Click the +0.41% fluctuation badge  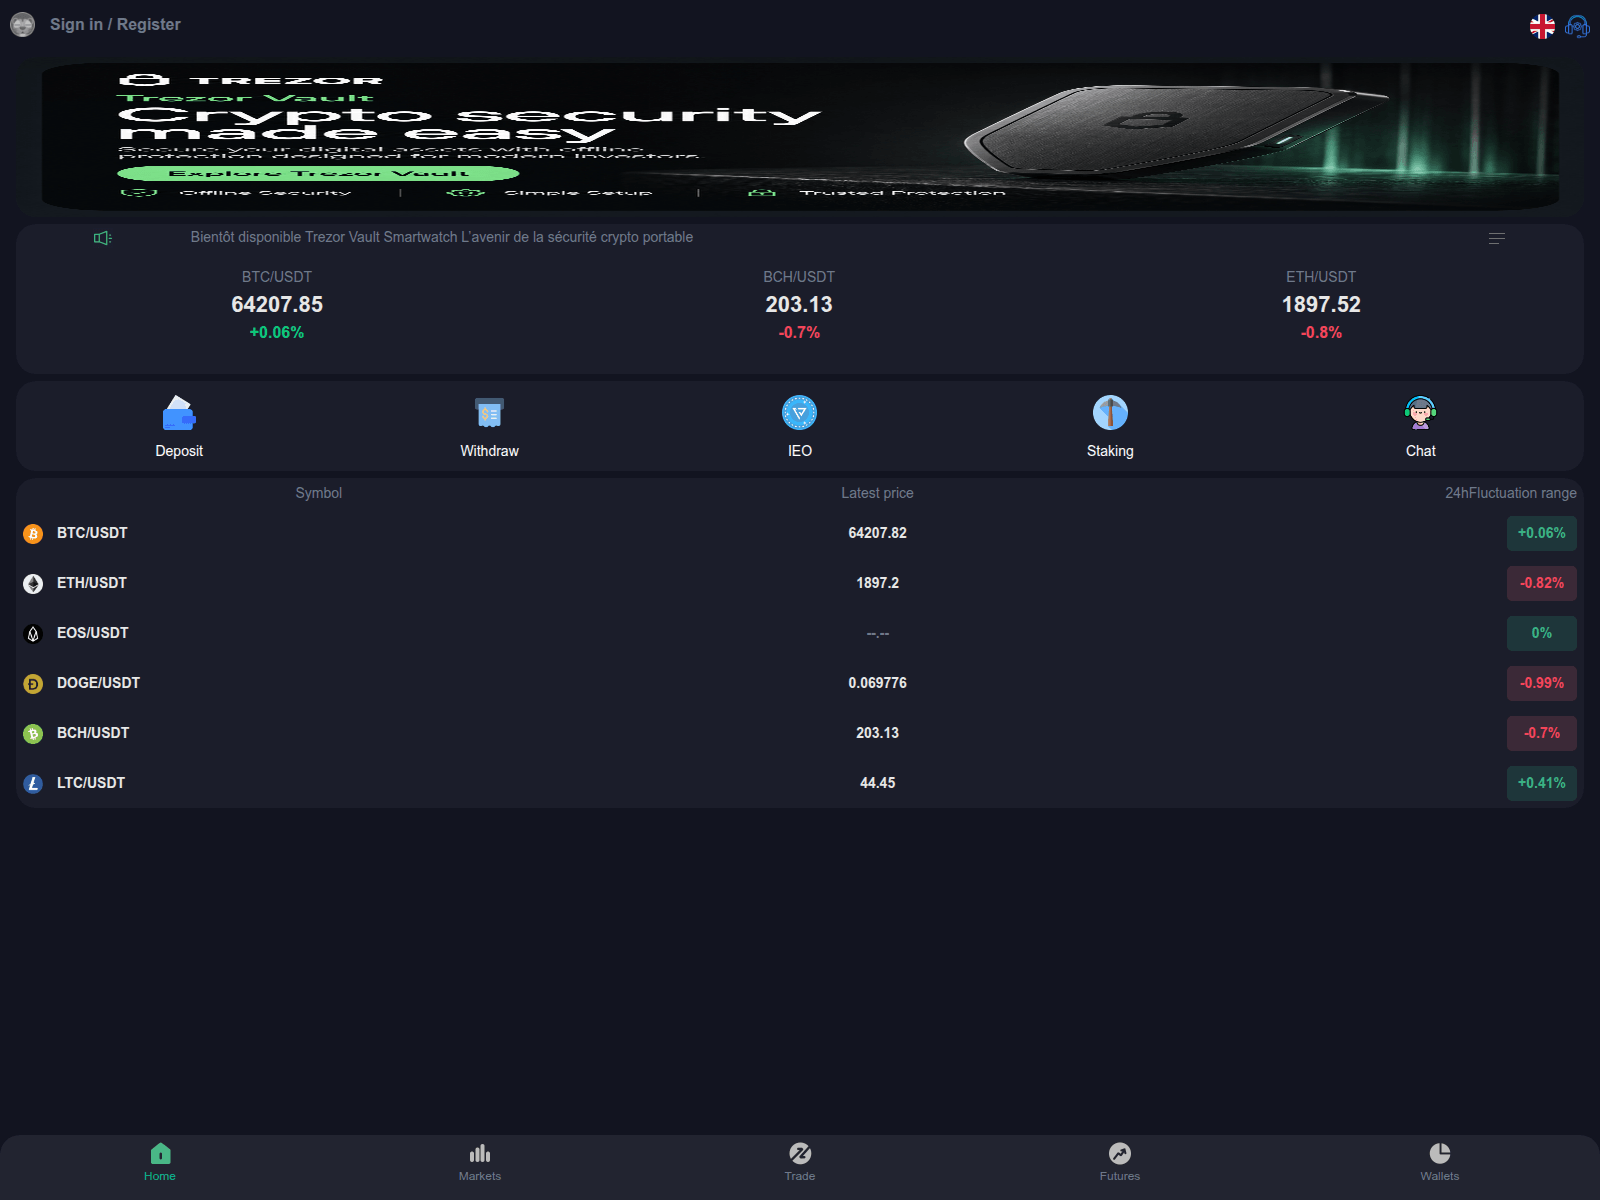click(x=1542, y=783)
